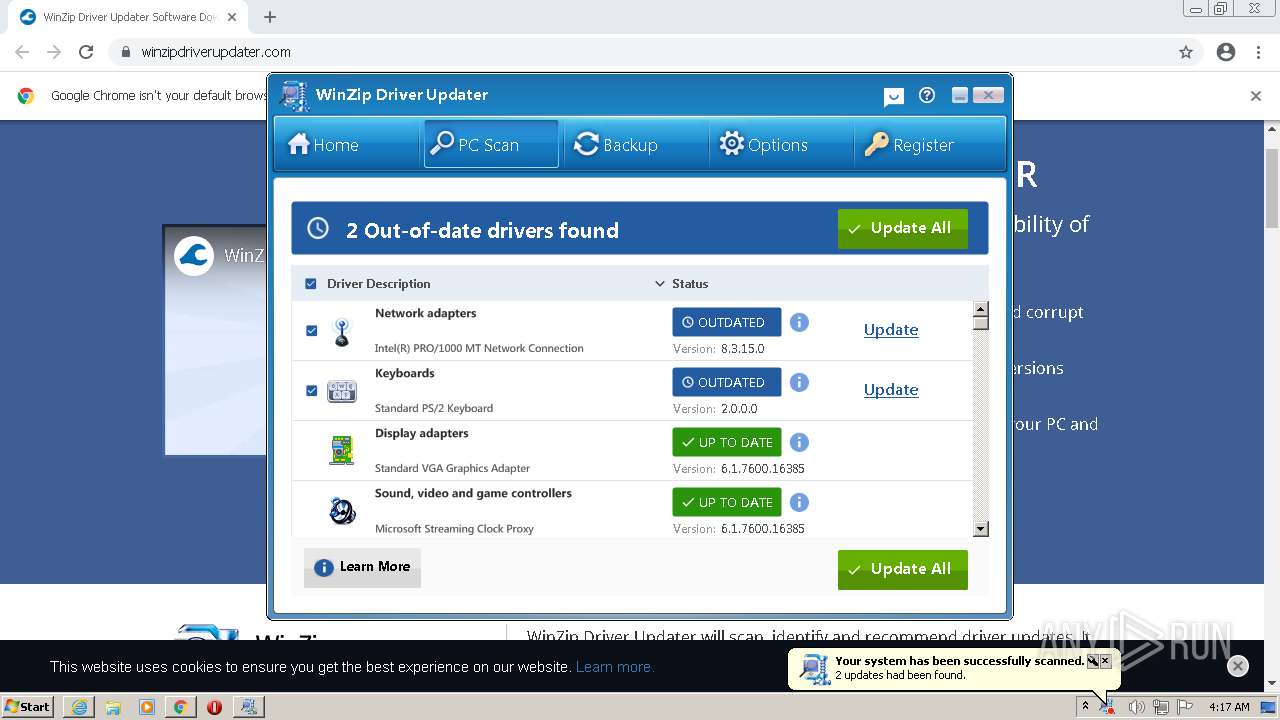Image resolution: width=1280 pixels, height=720 pixels.
Task: Click the Learn more cookie link
Action: (x=614, y=667)
